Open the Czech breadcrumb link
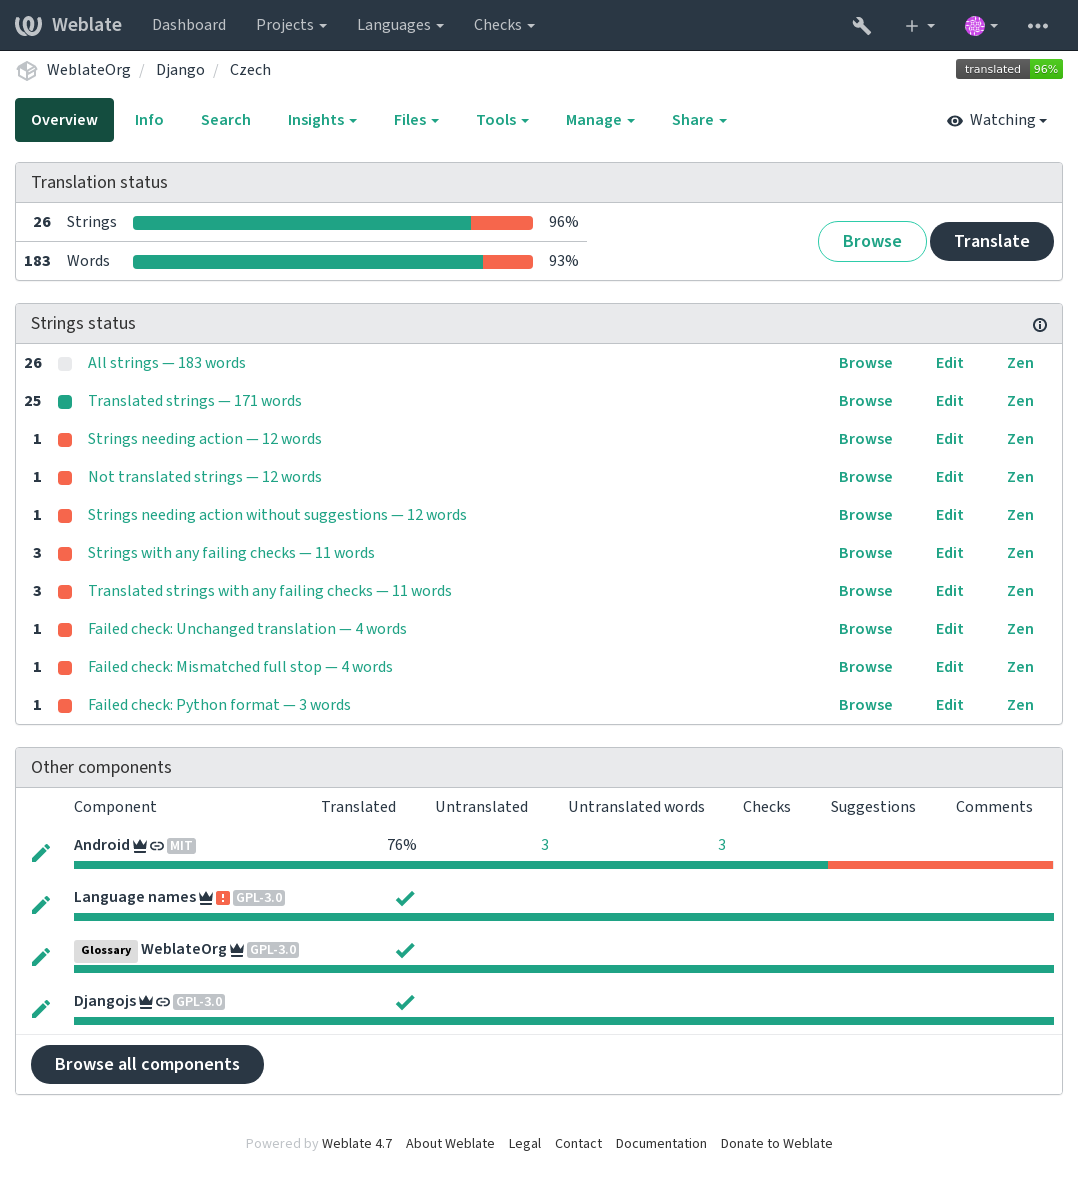Screen dimensions: 1078x1181 point(250,70)
